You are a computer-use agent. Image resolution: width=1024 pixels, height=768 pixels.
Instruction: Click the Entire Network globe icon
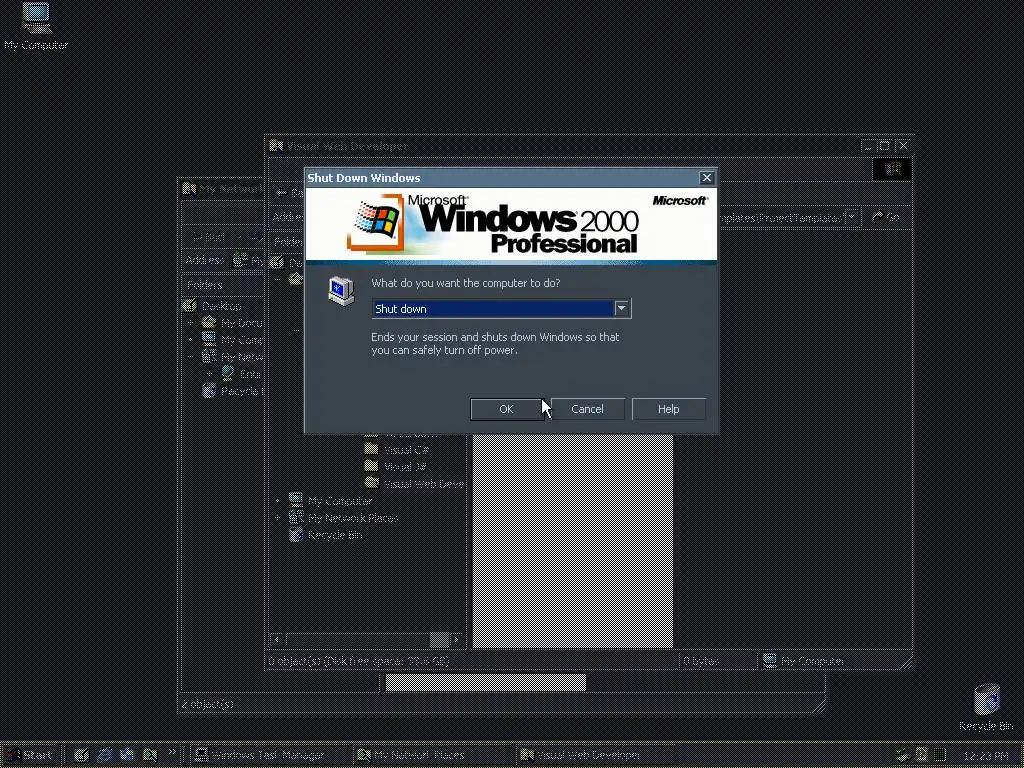tap(227, 374)
